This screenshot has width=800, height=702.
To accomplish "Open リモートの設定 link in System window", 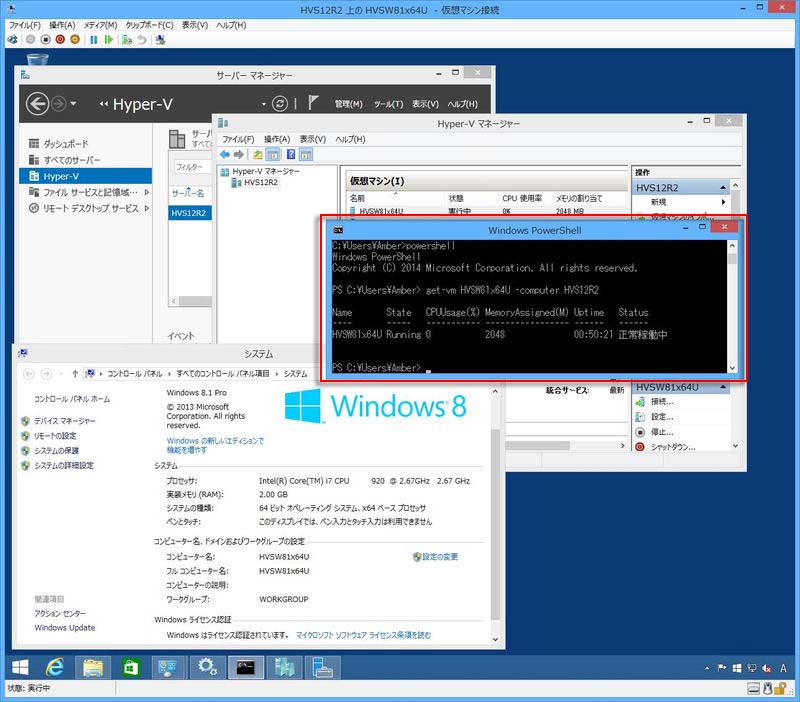I will 55,436.
